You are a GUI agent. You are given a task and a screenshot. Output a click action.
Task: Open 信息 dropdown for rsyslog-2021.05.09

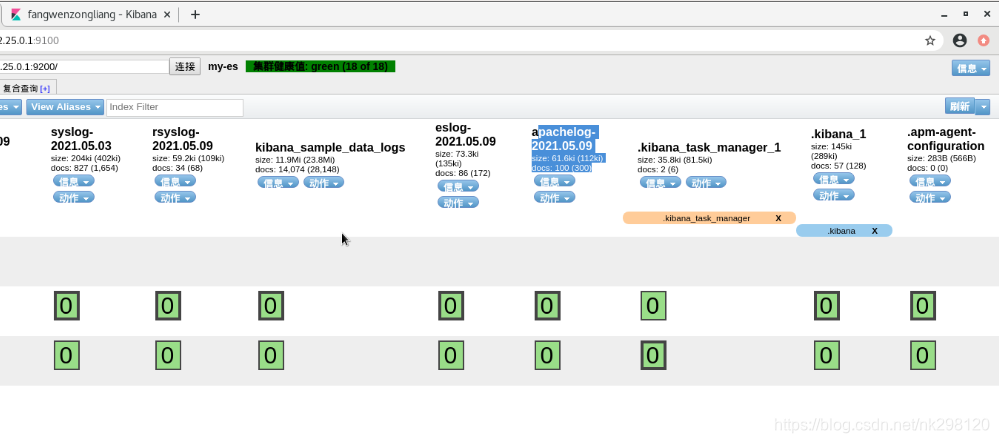coord(175,181)
